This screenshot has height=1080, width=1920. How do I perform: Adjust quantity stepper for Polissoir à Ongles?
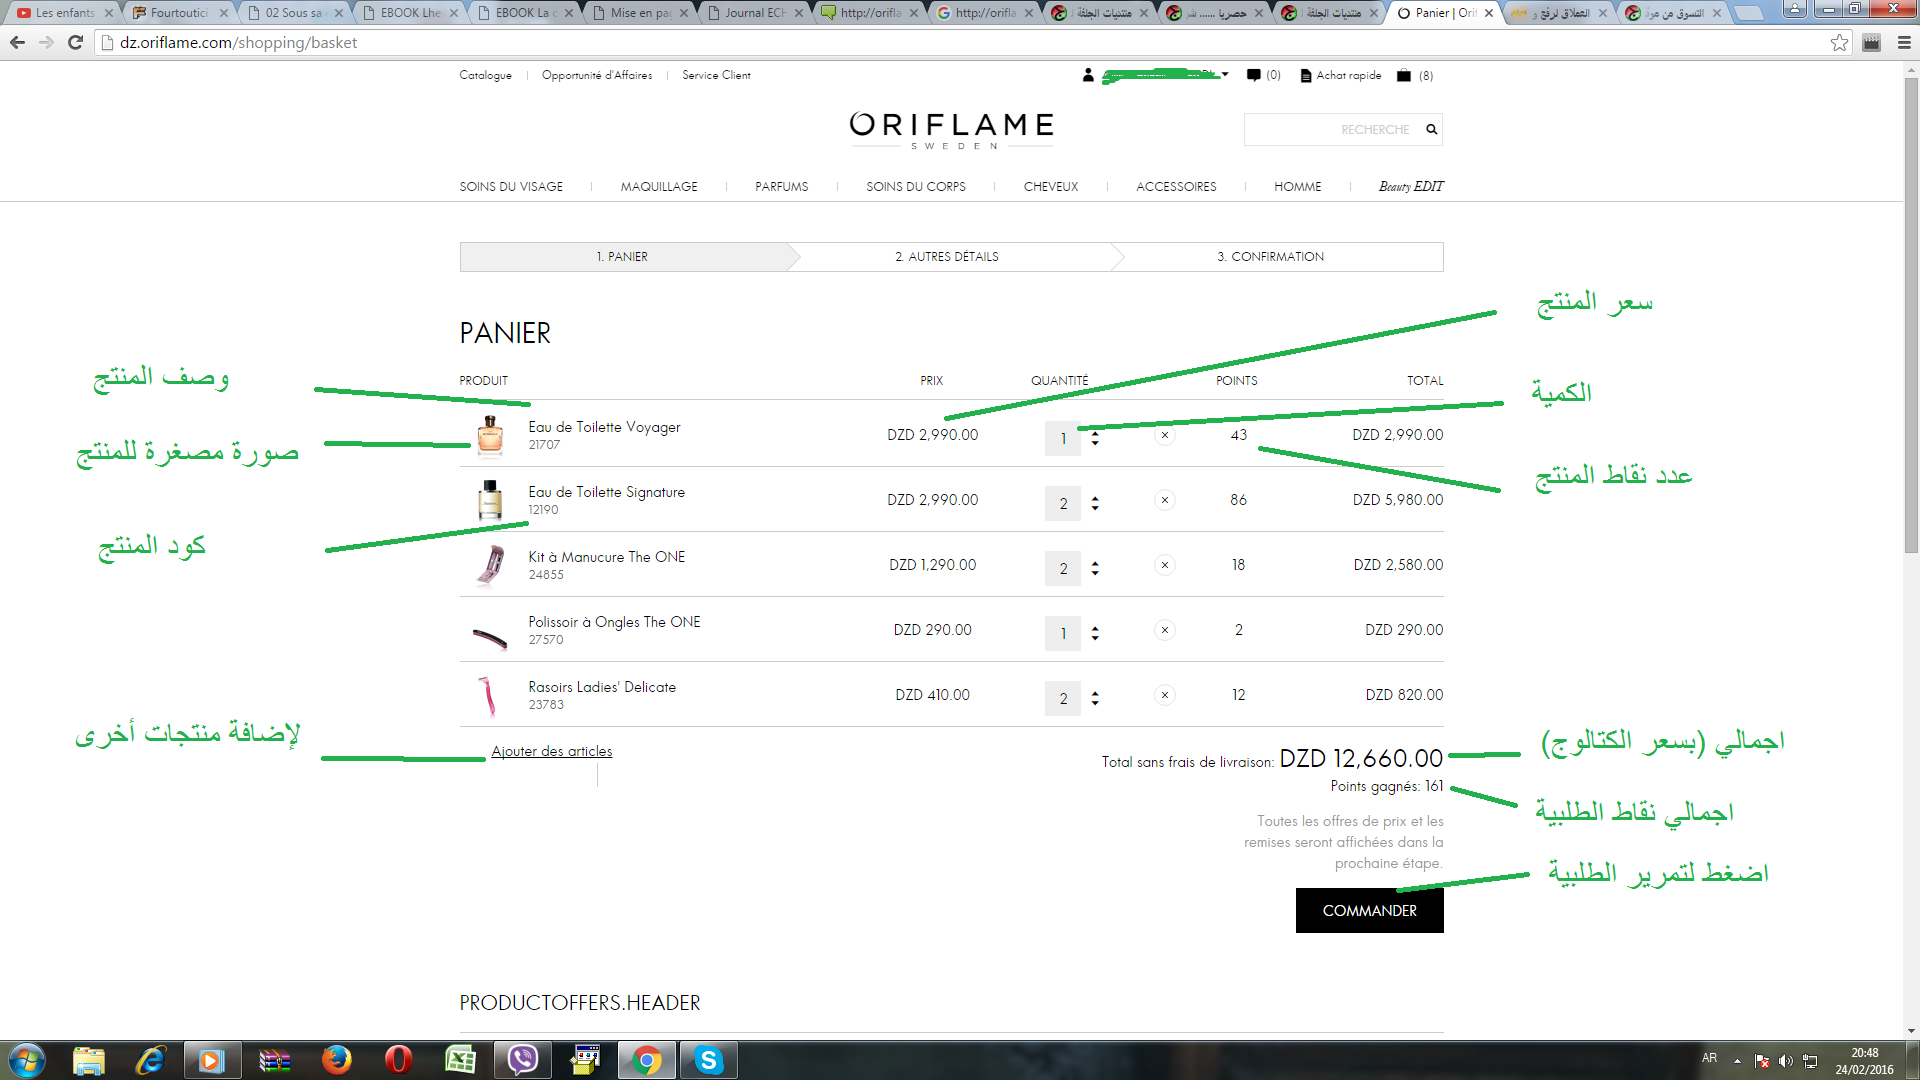pos(1095,633)
